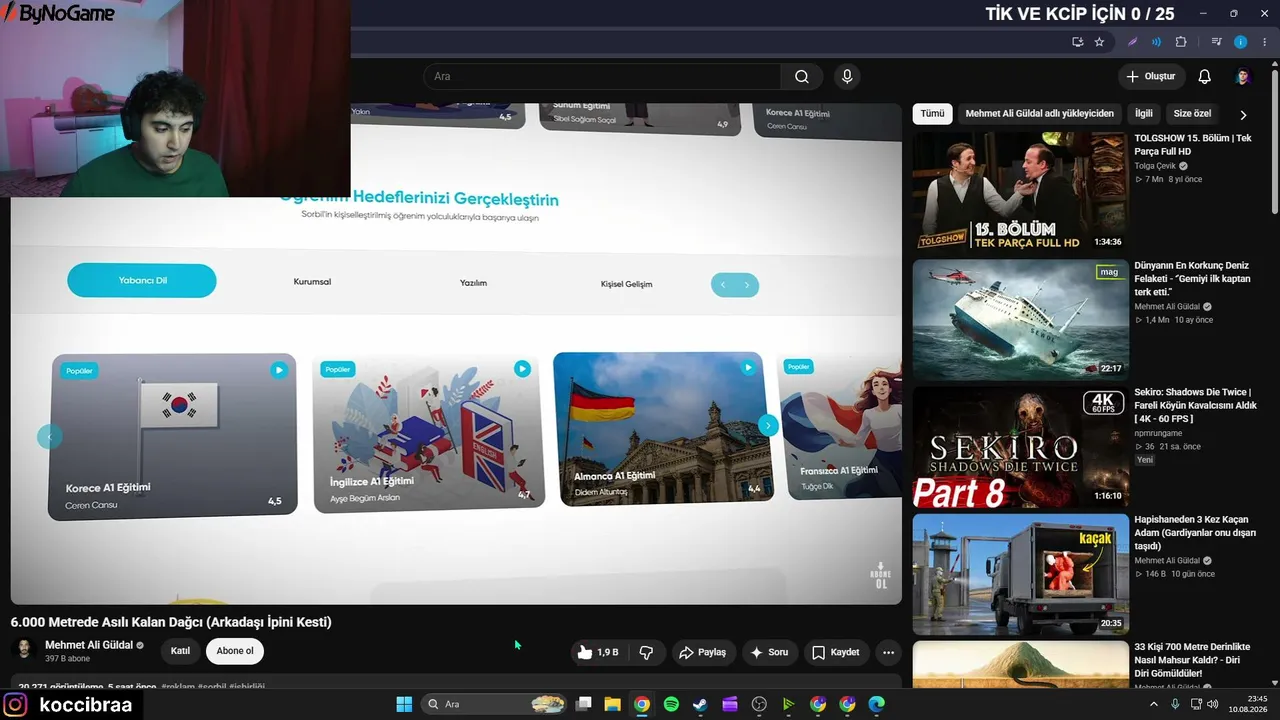The width and height of the screenshot is (1280, 720).
Task: Select the Tümü filter chip
Action: tap(932, 114)
